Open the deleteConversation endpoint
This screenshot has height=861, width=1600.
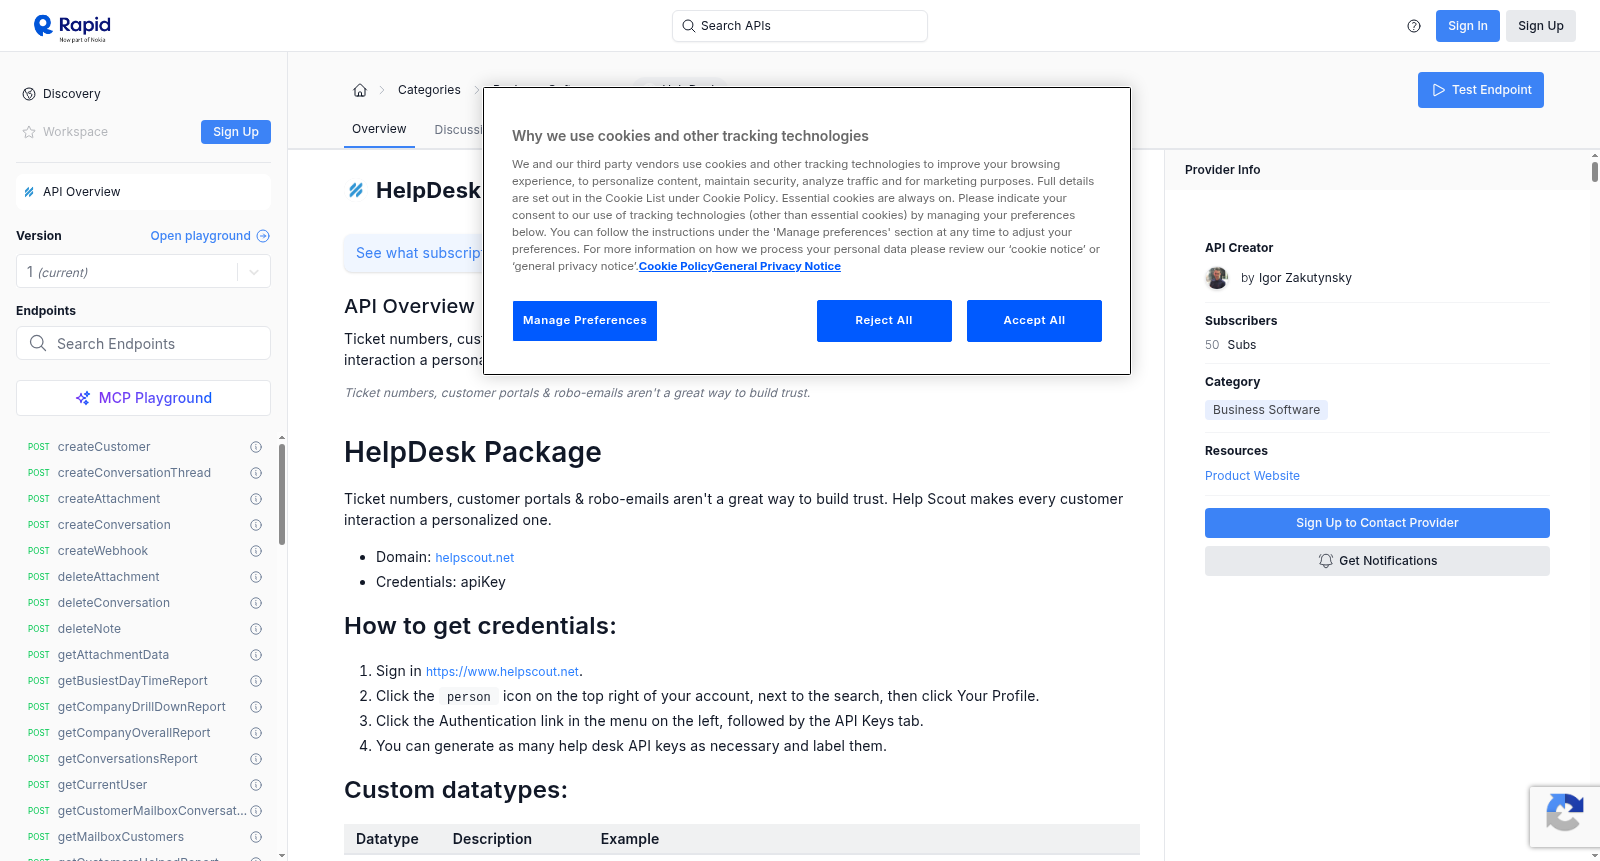(114, 603)
